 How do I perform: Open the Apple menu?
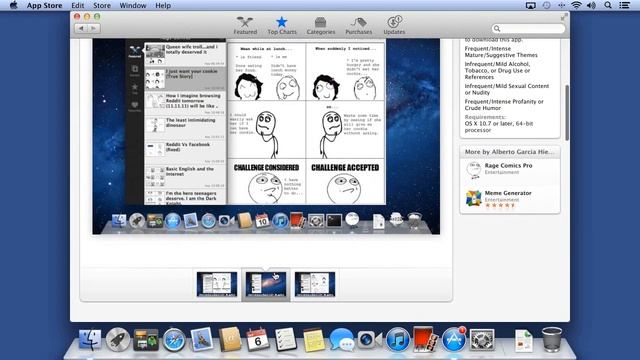click(x=13, y=5)
